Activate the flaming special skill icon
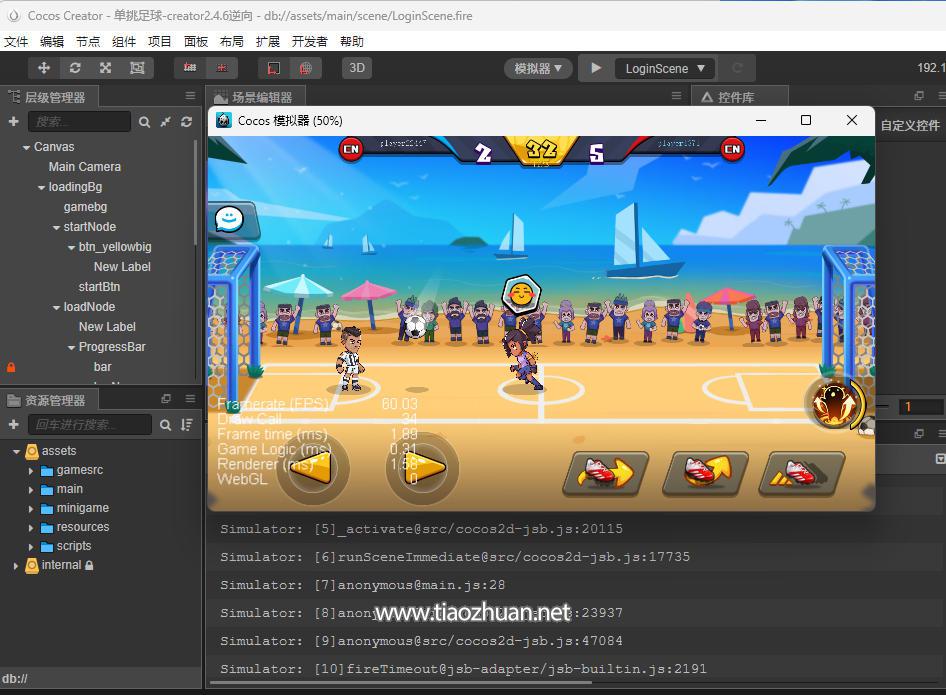This screenshot has height=695, width=946. (835, 404)
